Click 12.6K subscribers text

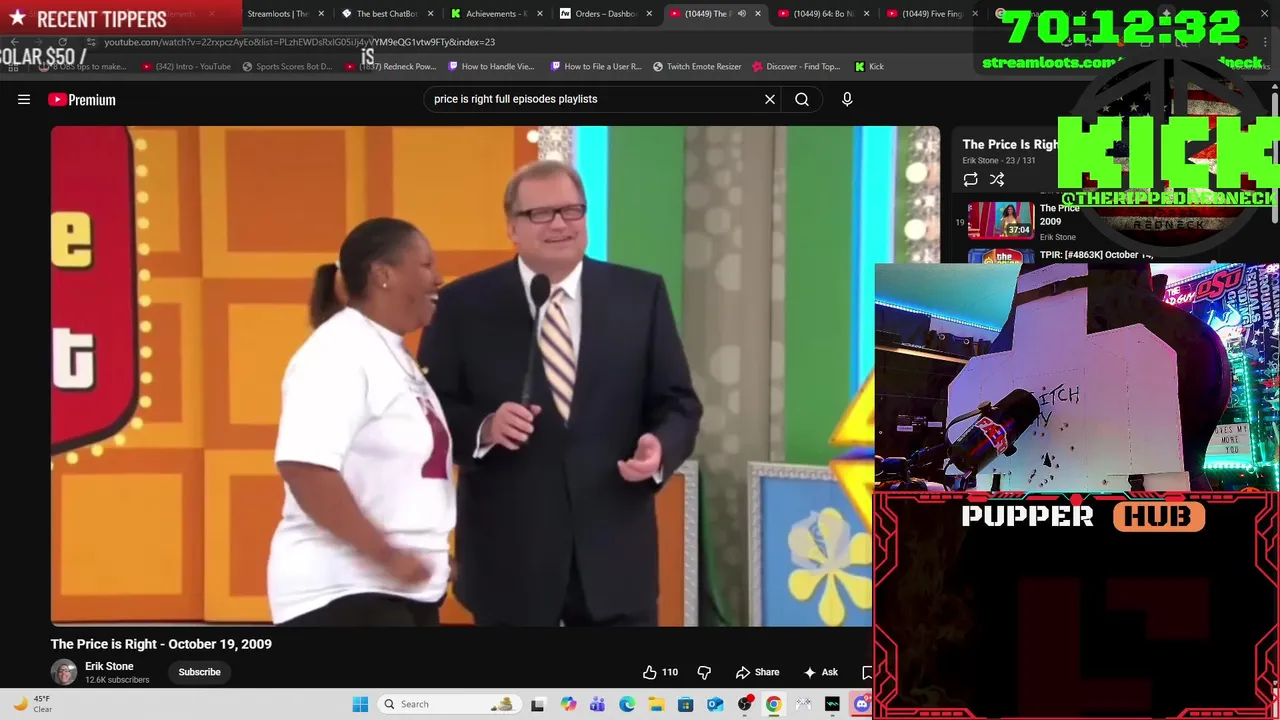click(x=117, y=680)
